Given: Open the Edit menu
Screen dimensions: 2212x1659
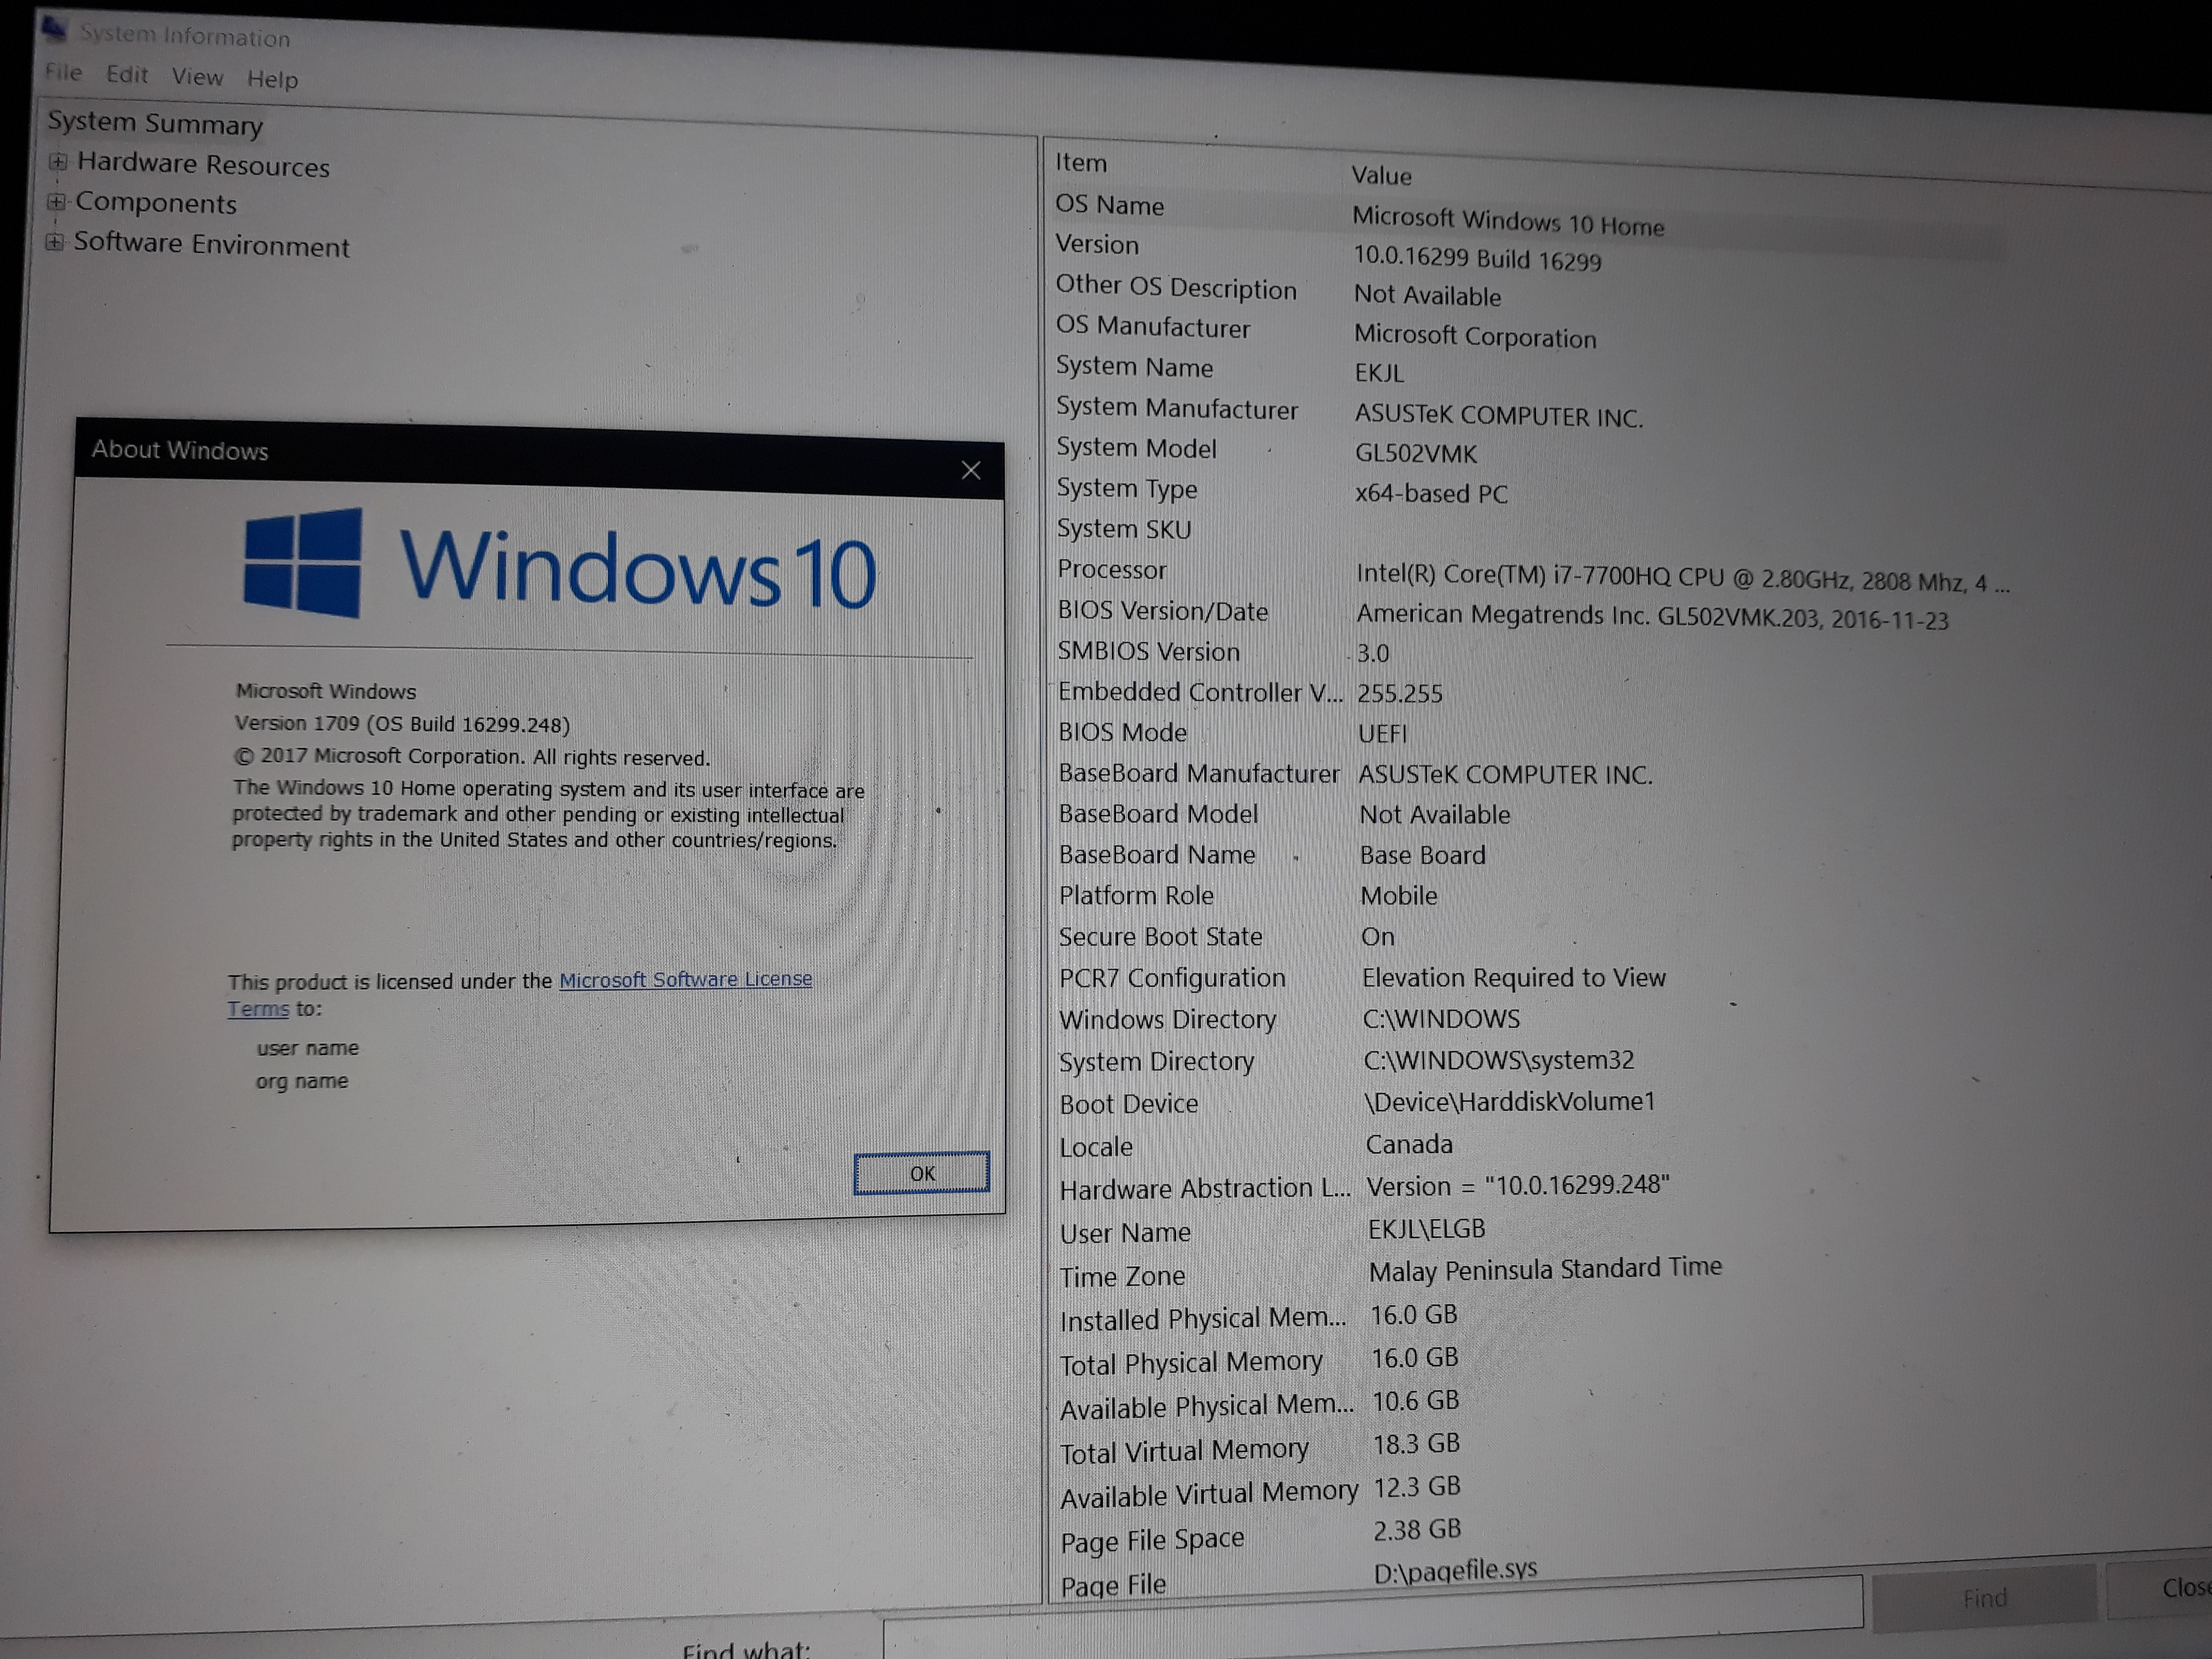Looking at the screenshot, I should [x=127, y=75].
